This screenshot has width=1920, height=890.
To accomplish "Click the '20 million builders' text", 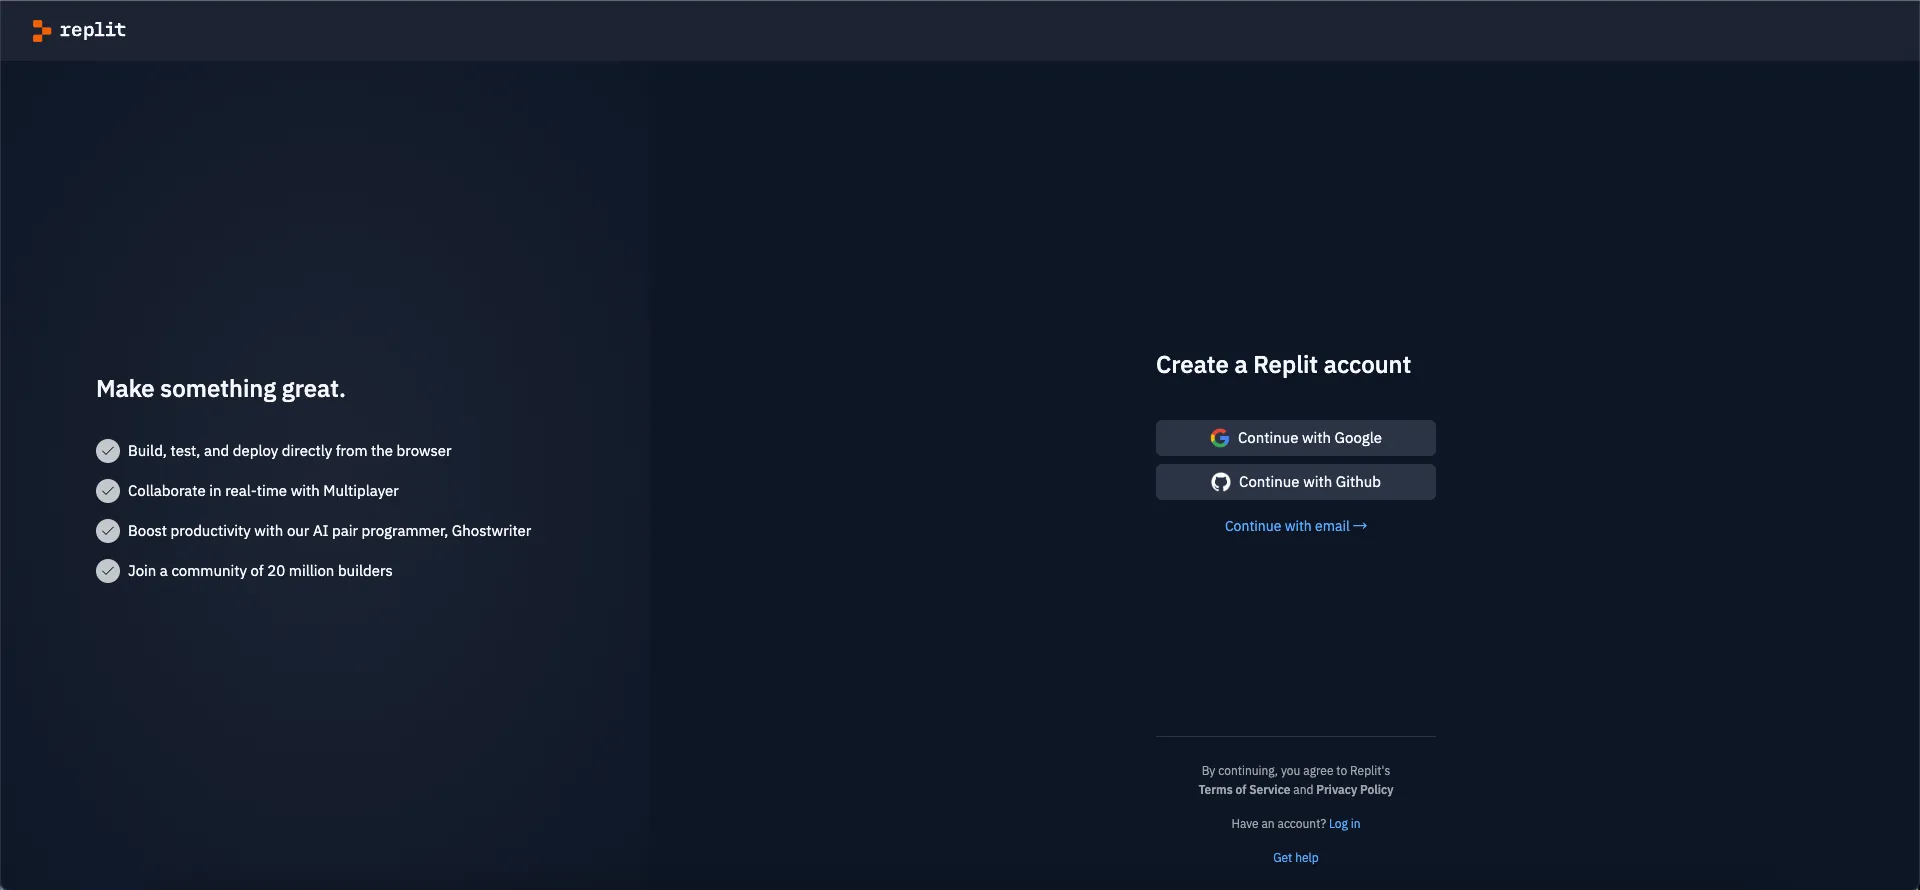I will click(x=329, y=571).
